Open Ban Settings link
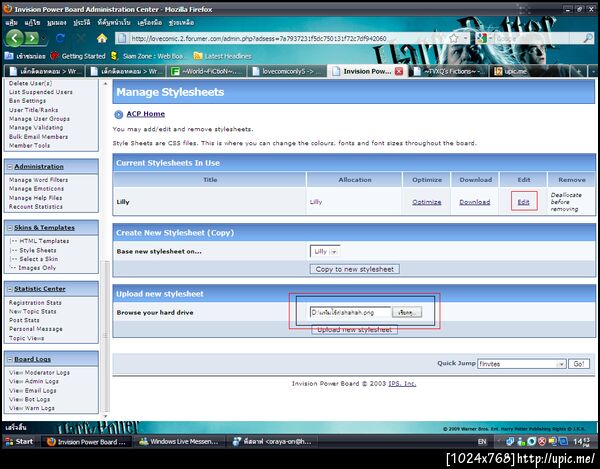The width and height of the screenshot is (600, 469). pyautogui.click(x=27, y=101)
